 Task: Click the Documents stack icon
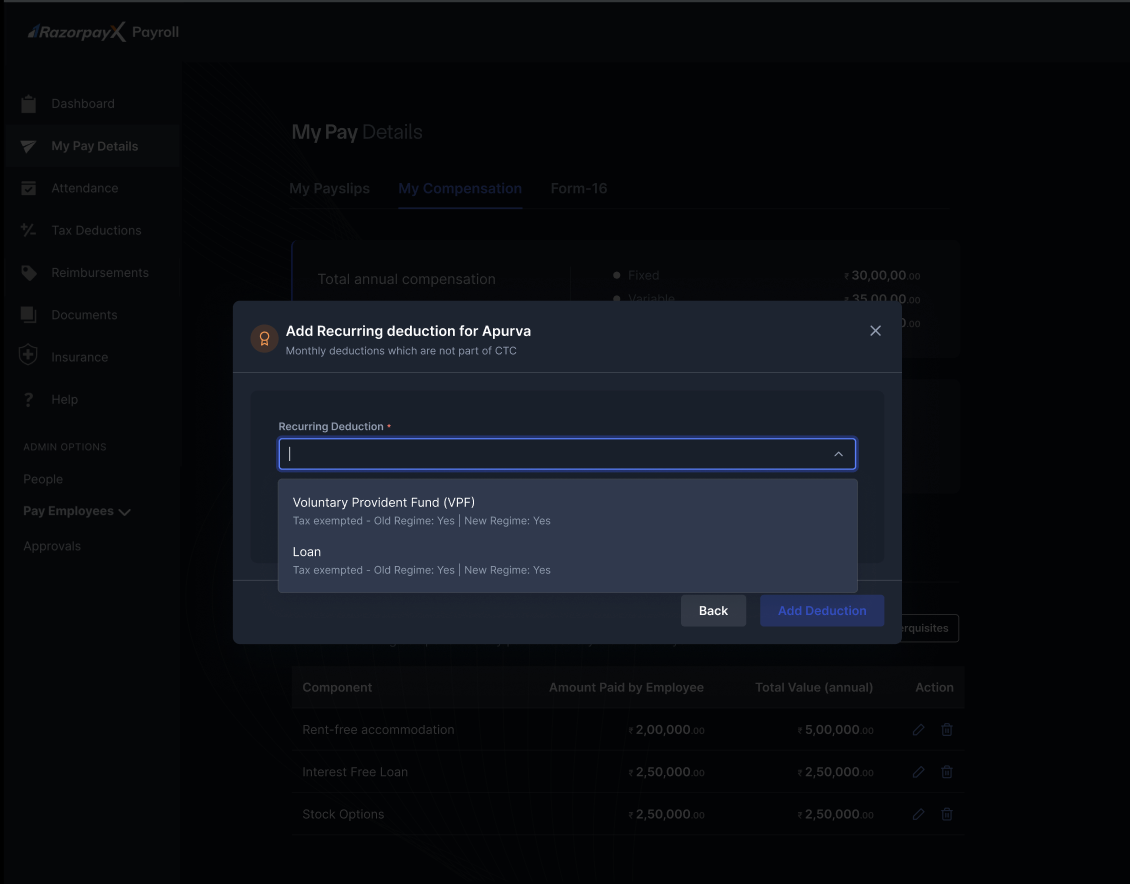click(x=29, y=315)
